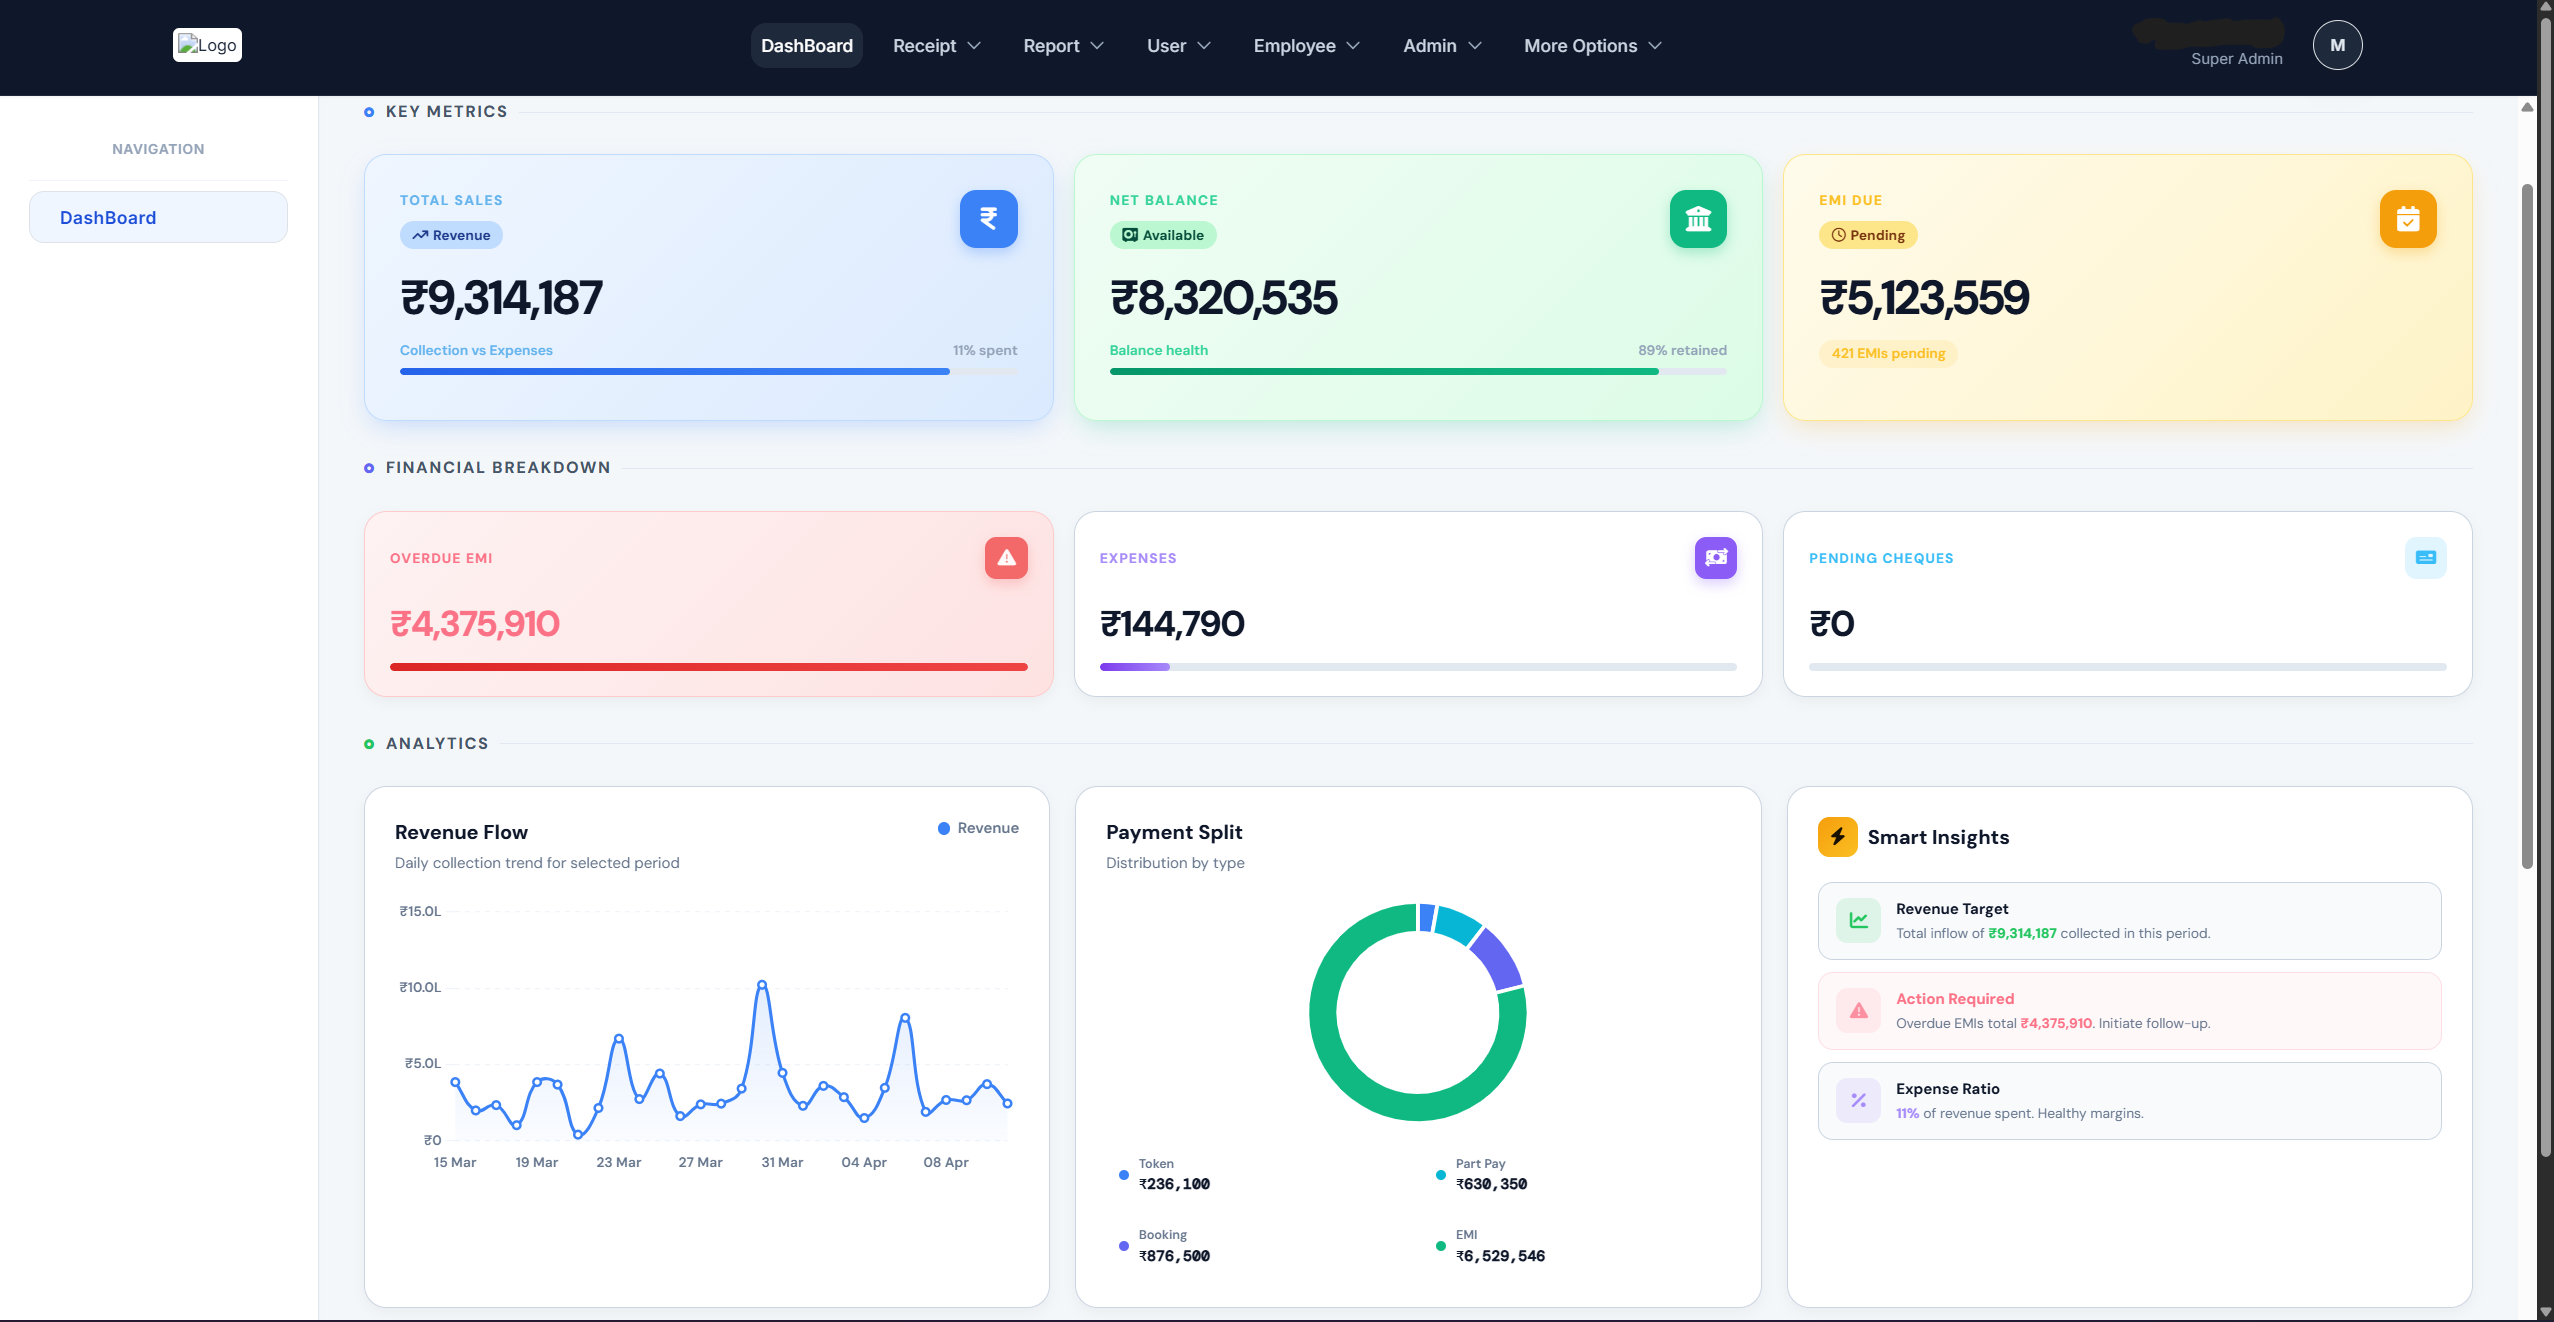Expand the More Options menu
Image resolution: width=2554 pixels, height=1322 pixels.
pos(1590,45)
